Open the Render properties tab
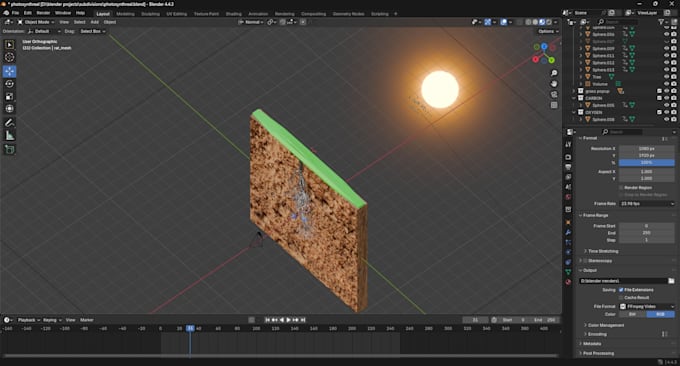Screen dimensions: 680x366 coord(568,157)
